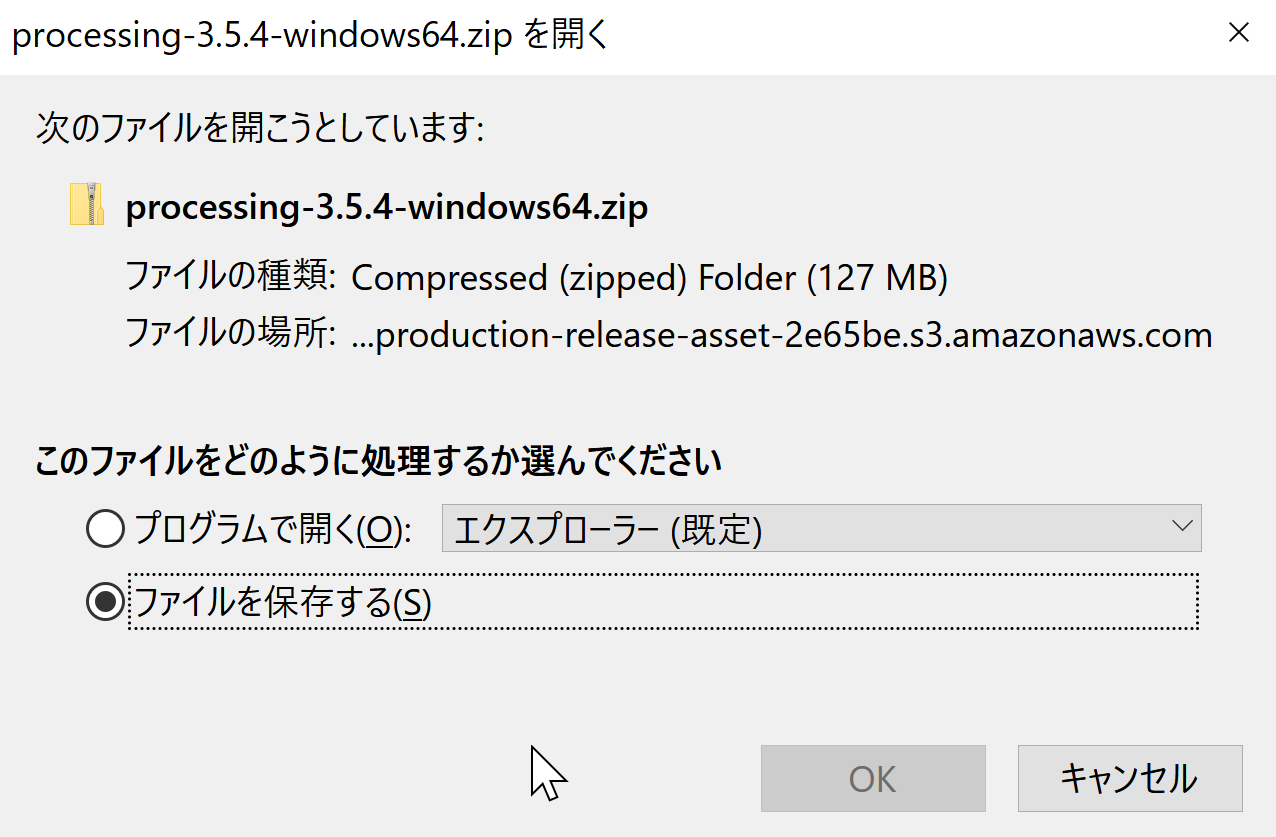1276x837 pixels.
Task: Select the ファイルを保存する radio button
Action: pyautogui.click(x=105, y=602)
